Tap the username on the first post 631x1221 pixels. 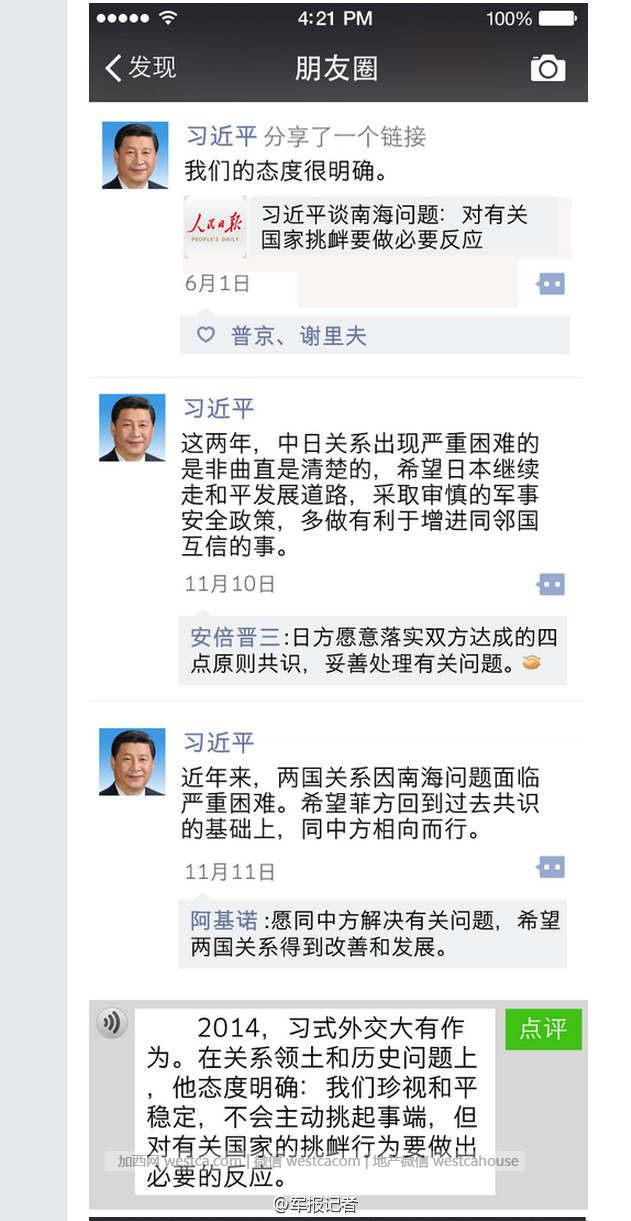[x=220, y=136]
